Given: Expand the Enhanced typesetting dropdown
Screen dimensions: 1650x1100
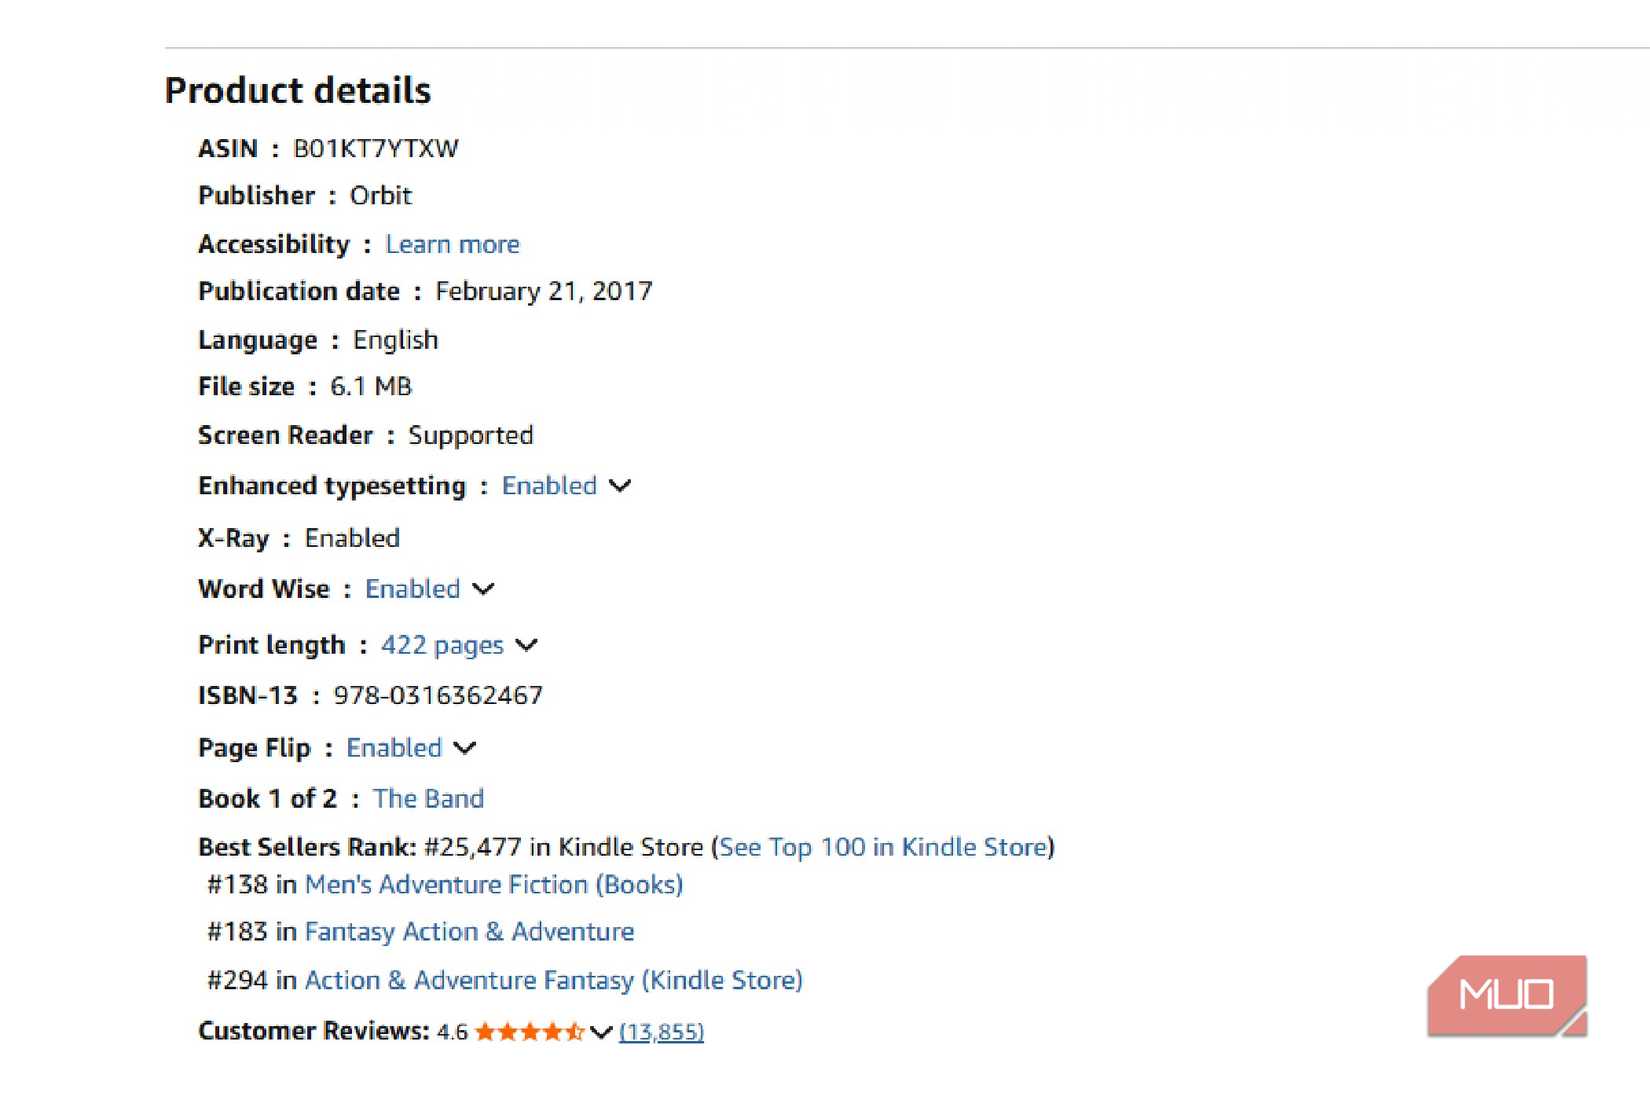Looking at the screenshot, I should [x=620, y=486].
